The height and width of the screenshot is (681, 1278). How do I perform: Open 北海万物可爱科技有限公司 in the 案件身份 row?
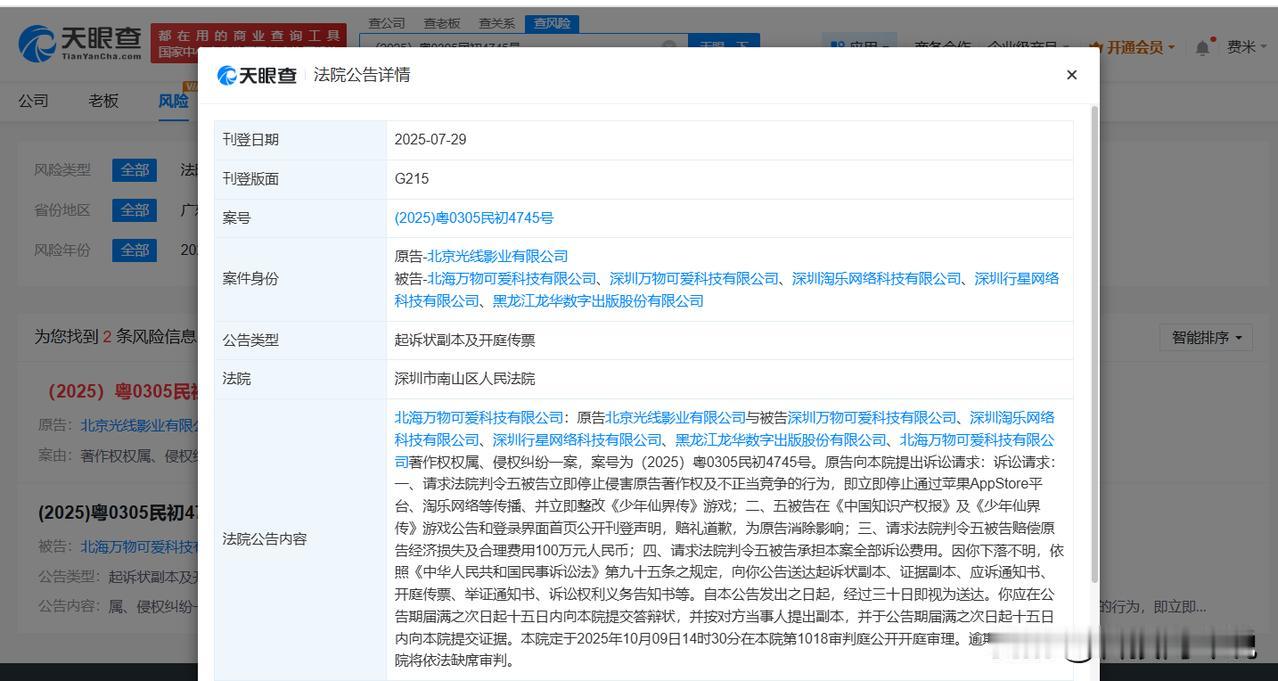[x=512, y=278]
